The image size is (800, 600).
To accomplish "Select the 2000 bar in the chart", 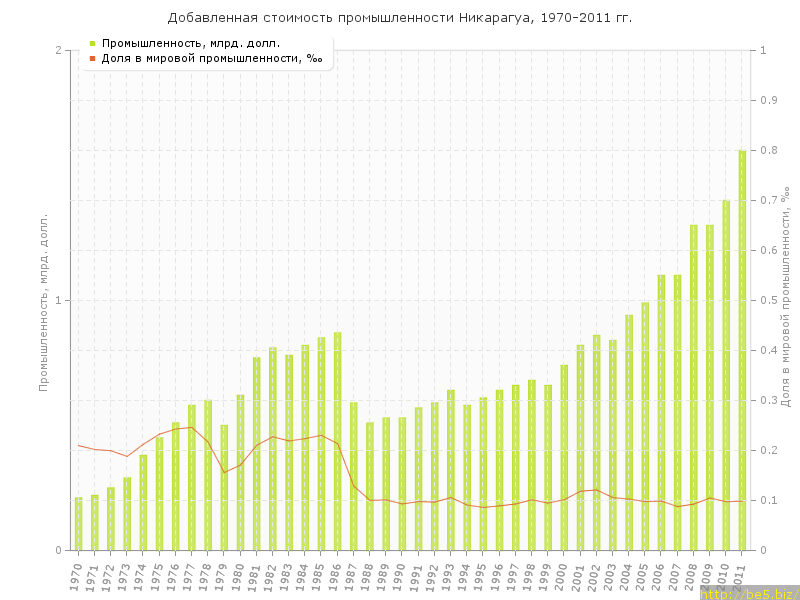I will (564, 457).
